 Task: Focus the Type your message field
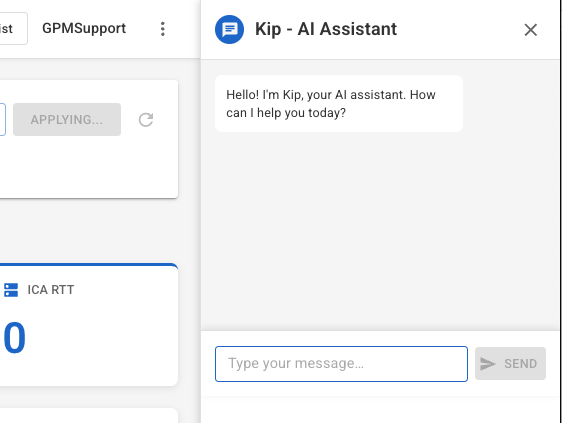(x=341, y=364)
